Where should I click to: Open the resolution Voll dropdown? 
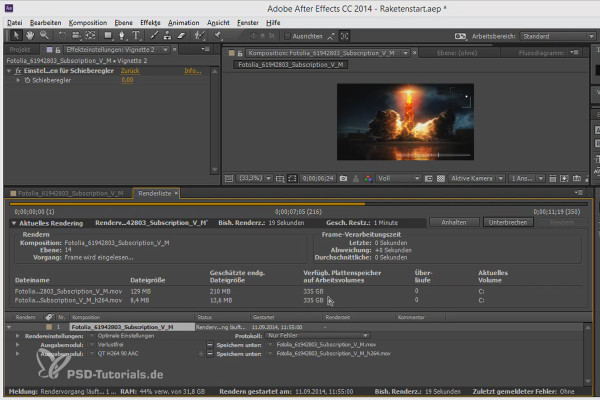pyautogui.click(x=398, y=178)
